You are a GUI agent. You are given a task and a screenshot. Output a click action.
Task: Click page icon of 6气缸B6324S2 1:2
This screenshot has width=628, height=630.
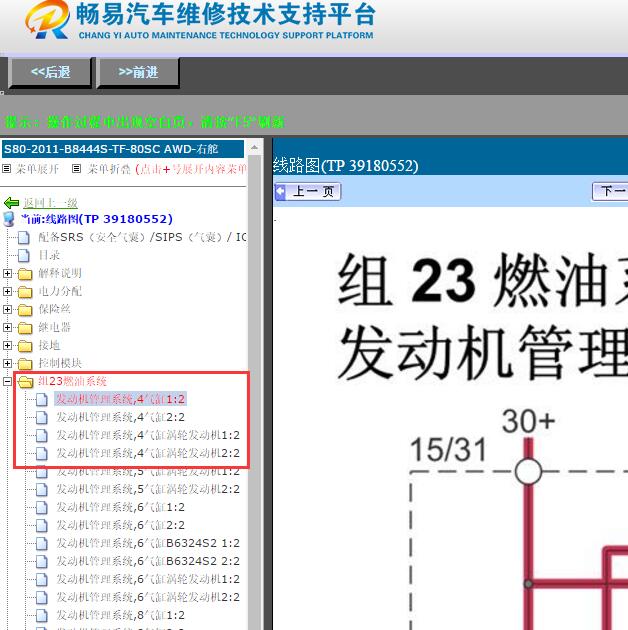[x=41, y=544]
